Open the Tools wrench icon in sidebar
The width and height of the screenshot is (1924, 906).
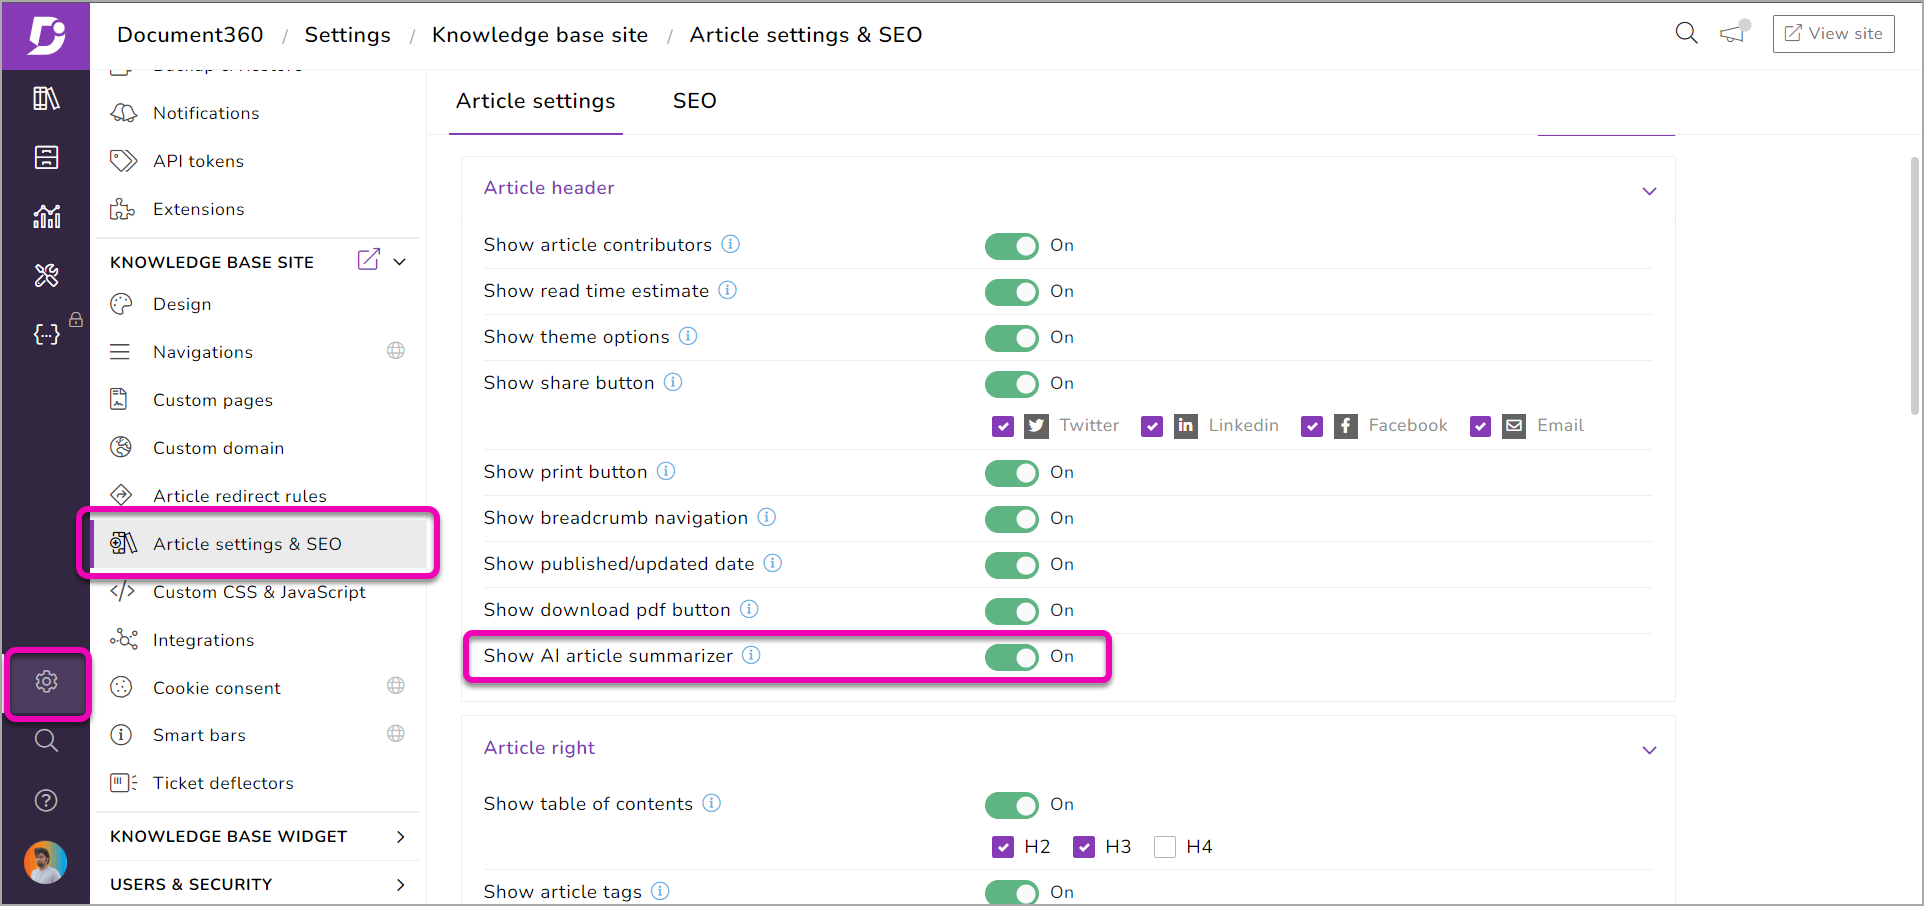46,275
